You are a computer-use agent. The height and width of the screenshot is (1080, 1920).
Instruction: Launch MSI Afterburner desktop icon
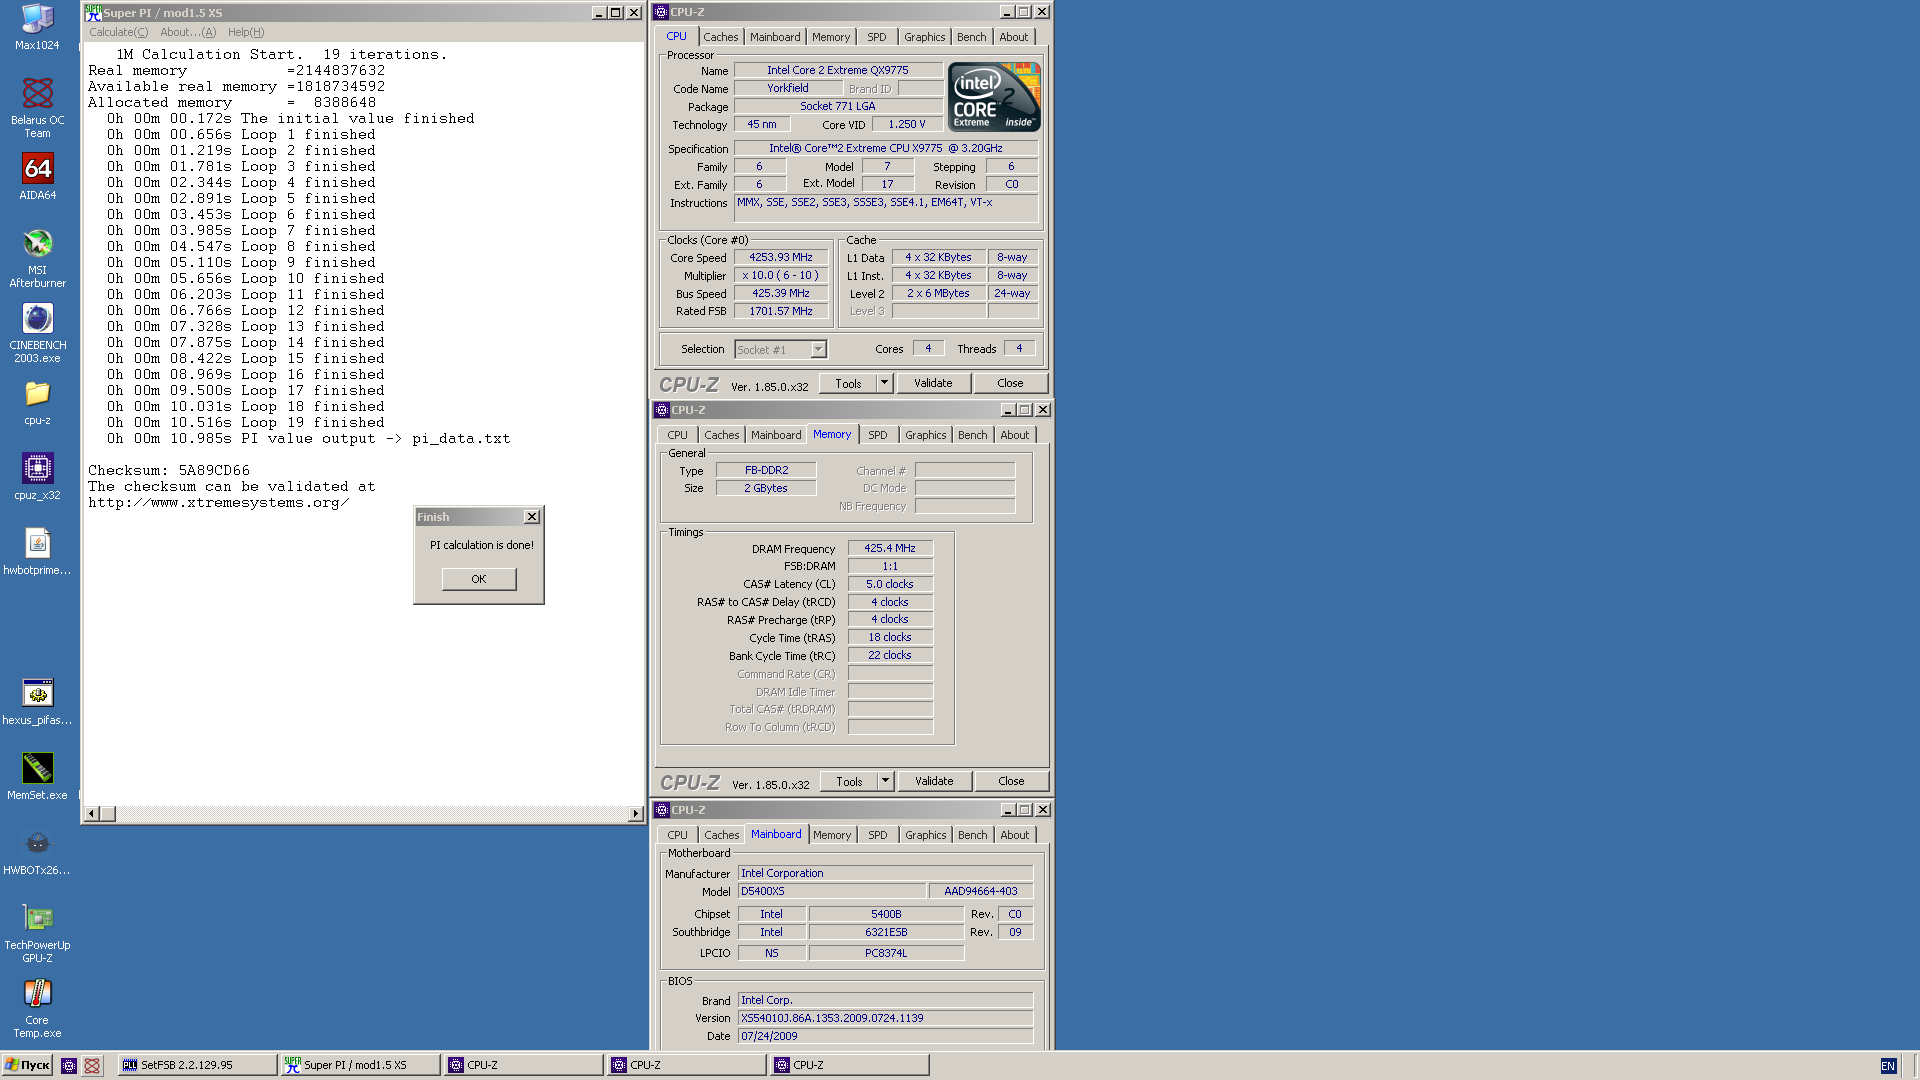[37, 258]
